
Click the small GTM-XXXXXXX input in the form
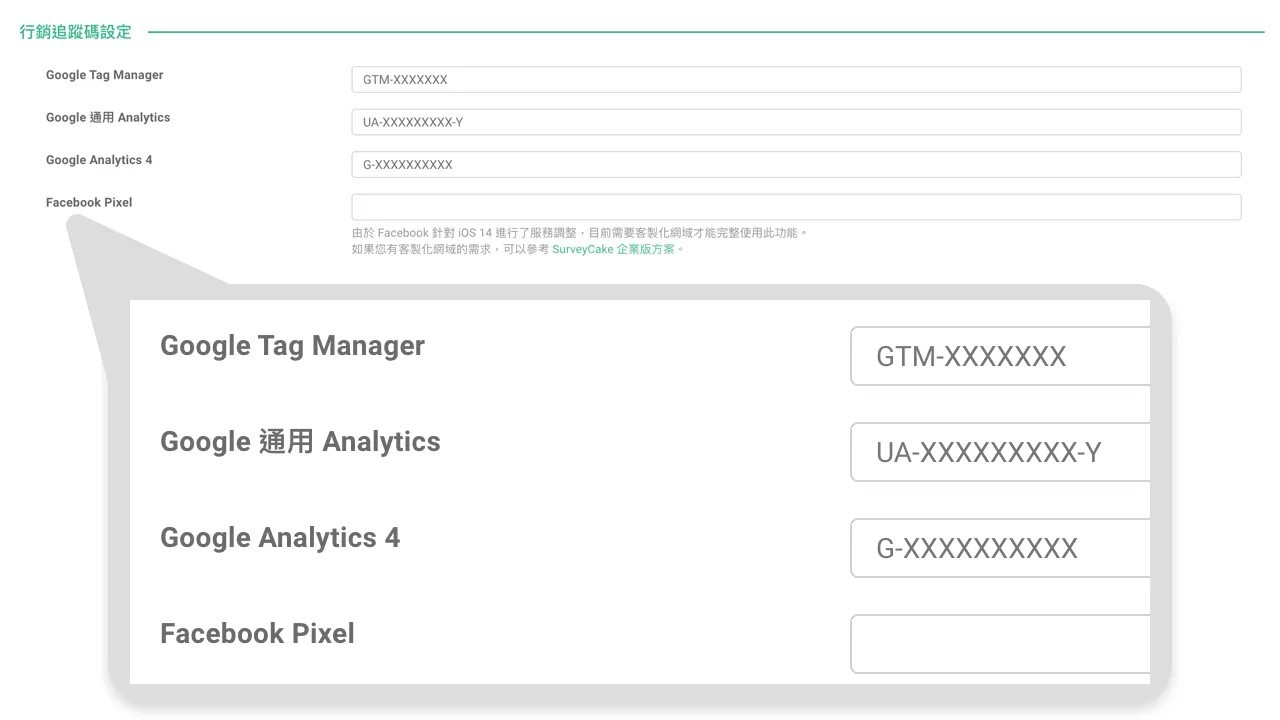tap(796, 80)
